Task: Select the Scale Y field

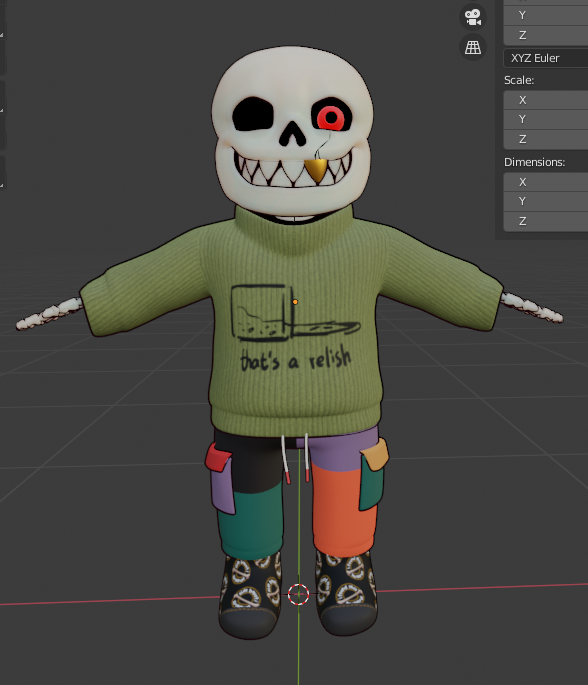Action: (x=546, y=119)
